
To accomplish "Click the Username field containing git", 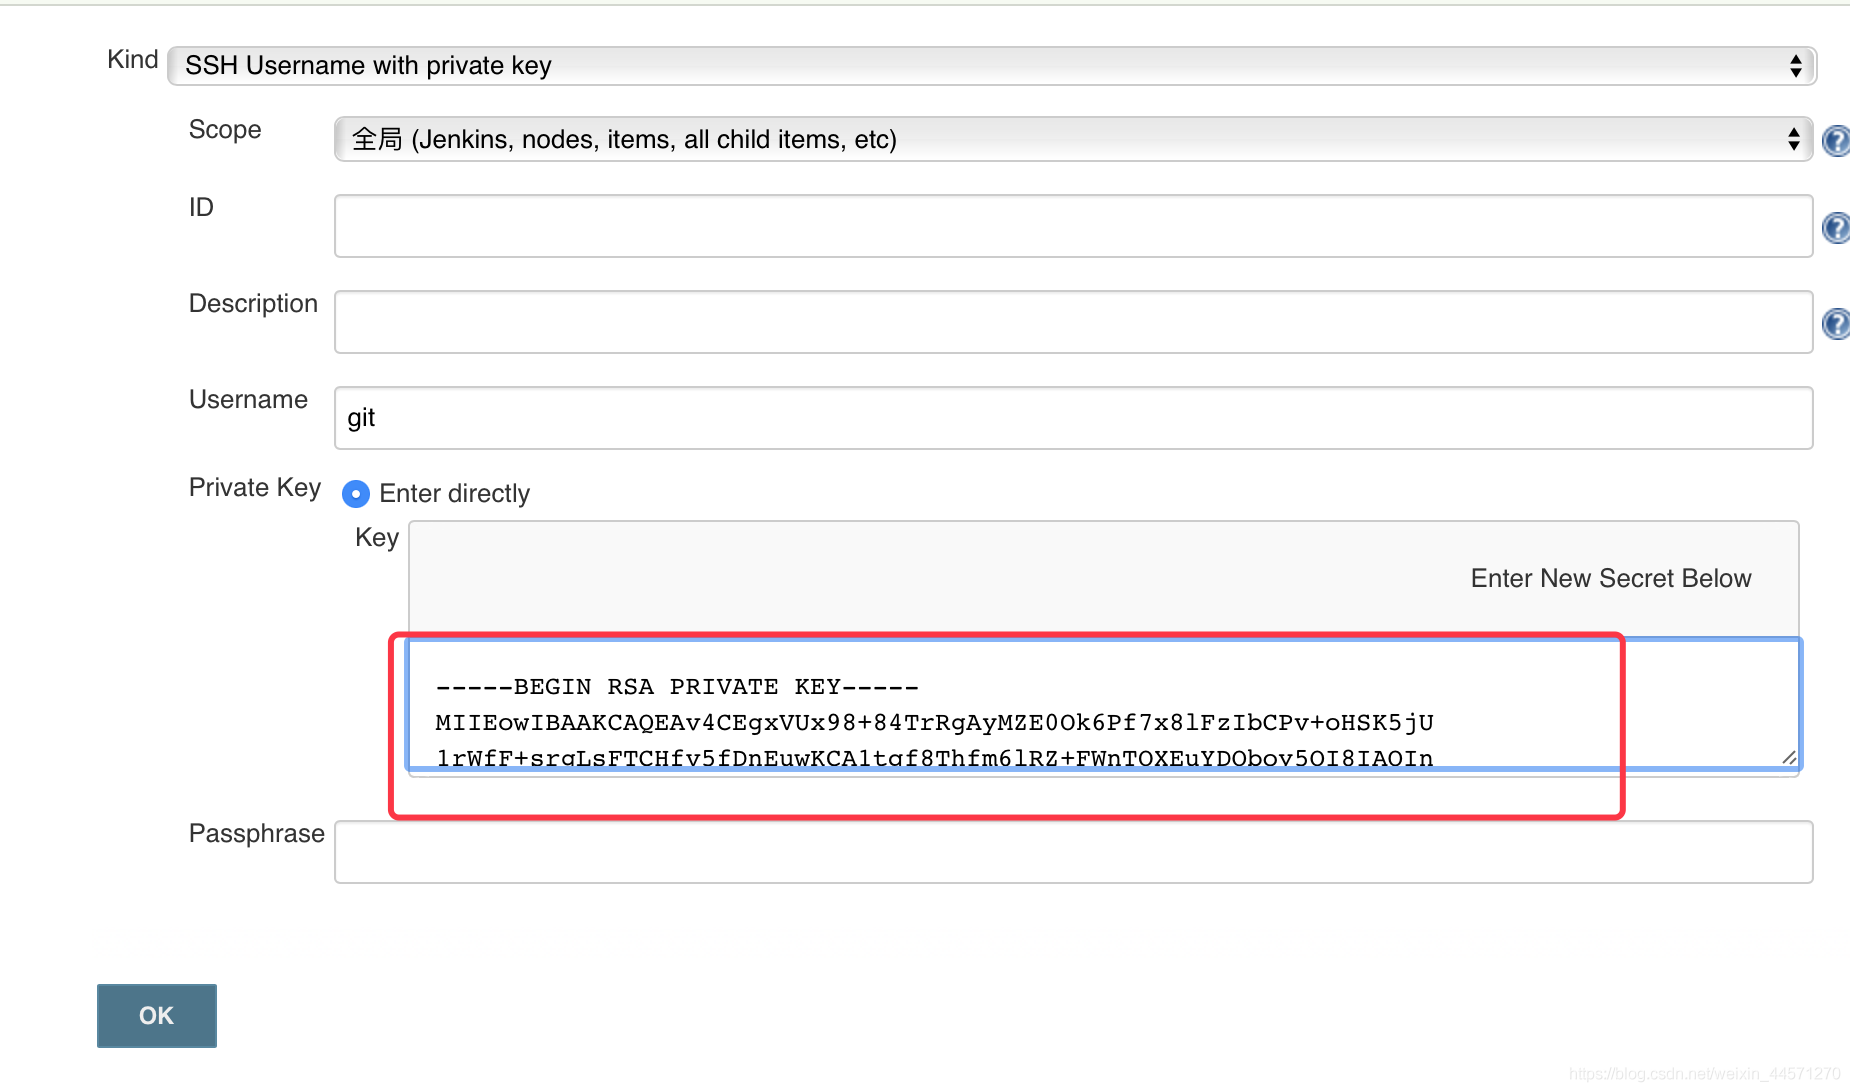I will [1072, 418].
